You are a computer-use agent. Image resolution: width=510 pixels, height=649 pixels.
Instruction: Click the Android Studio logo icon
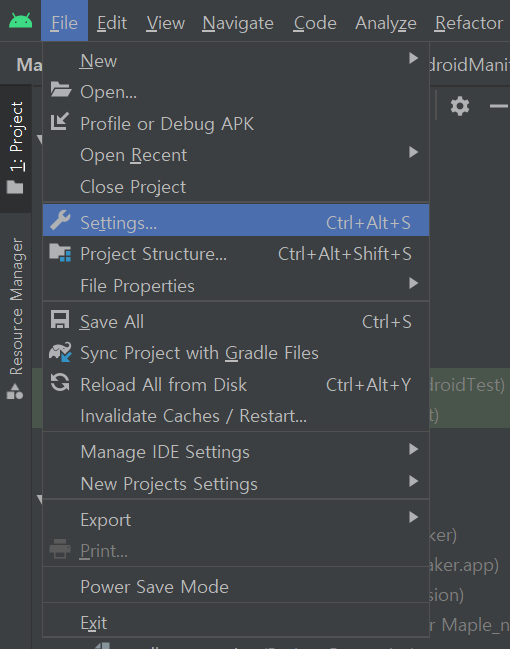point(20,20)
